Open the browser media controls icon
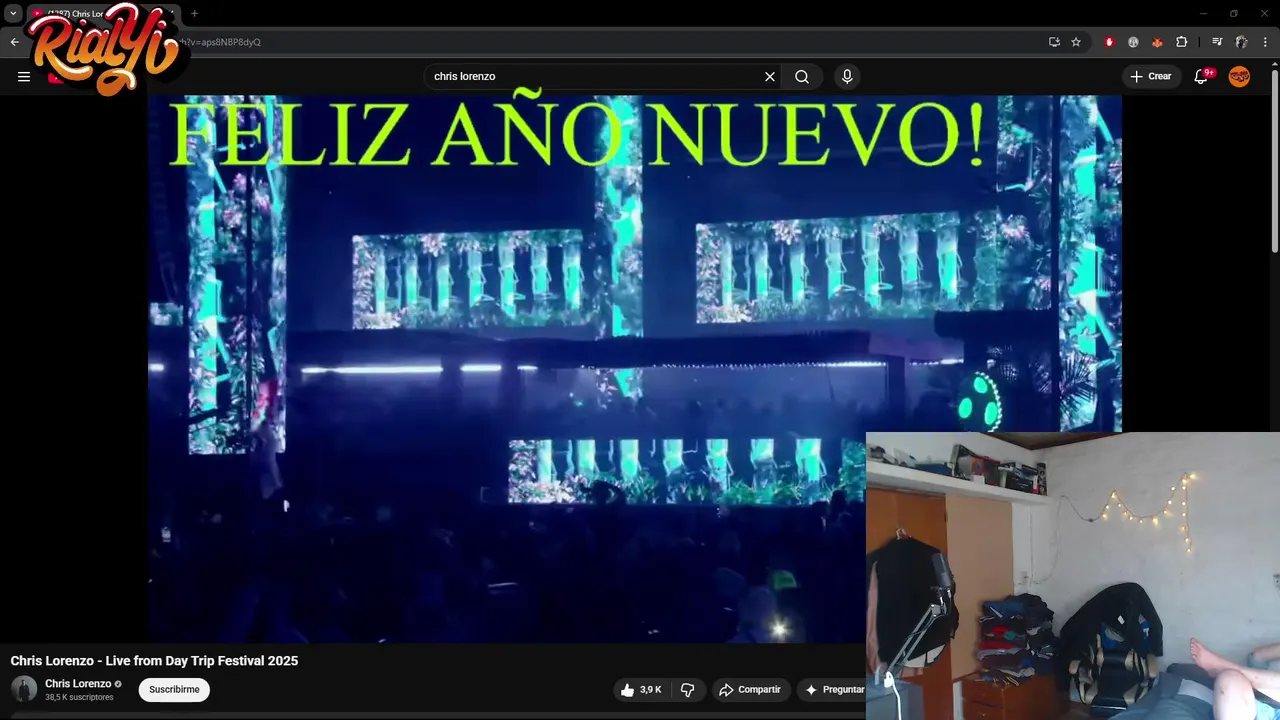 pyautogui.click(x=1217, y=42)
